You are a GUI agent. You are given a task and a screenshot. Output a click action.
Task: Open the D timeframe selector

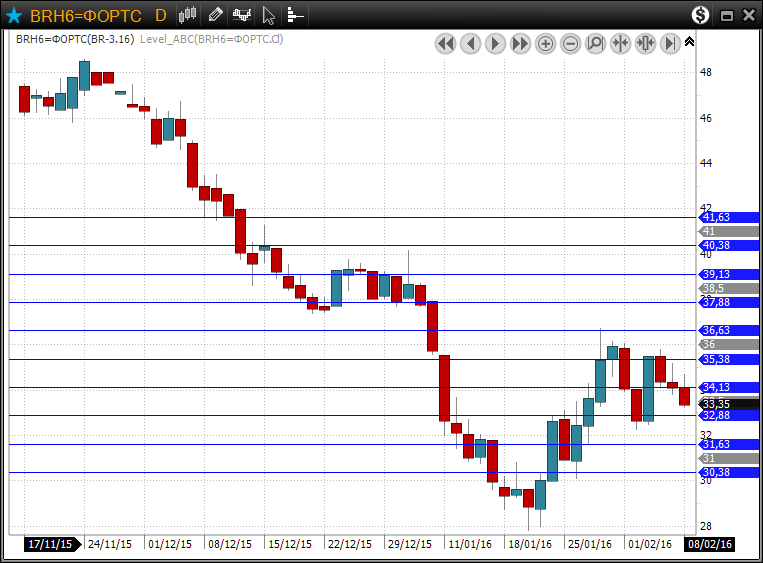tap(160, 15)
